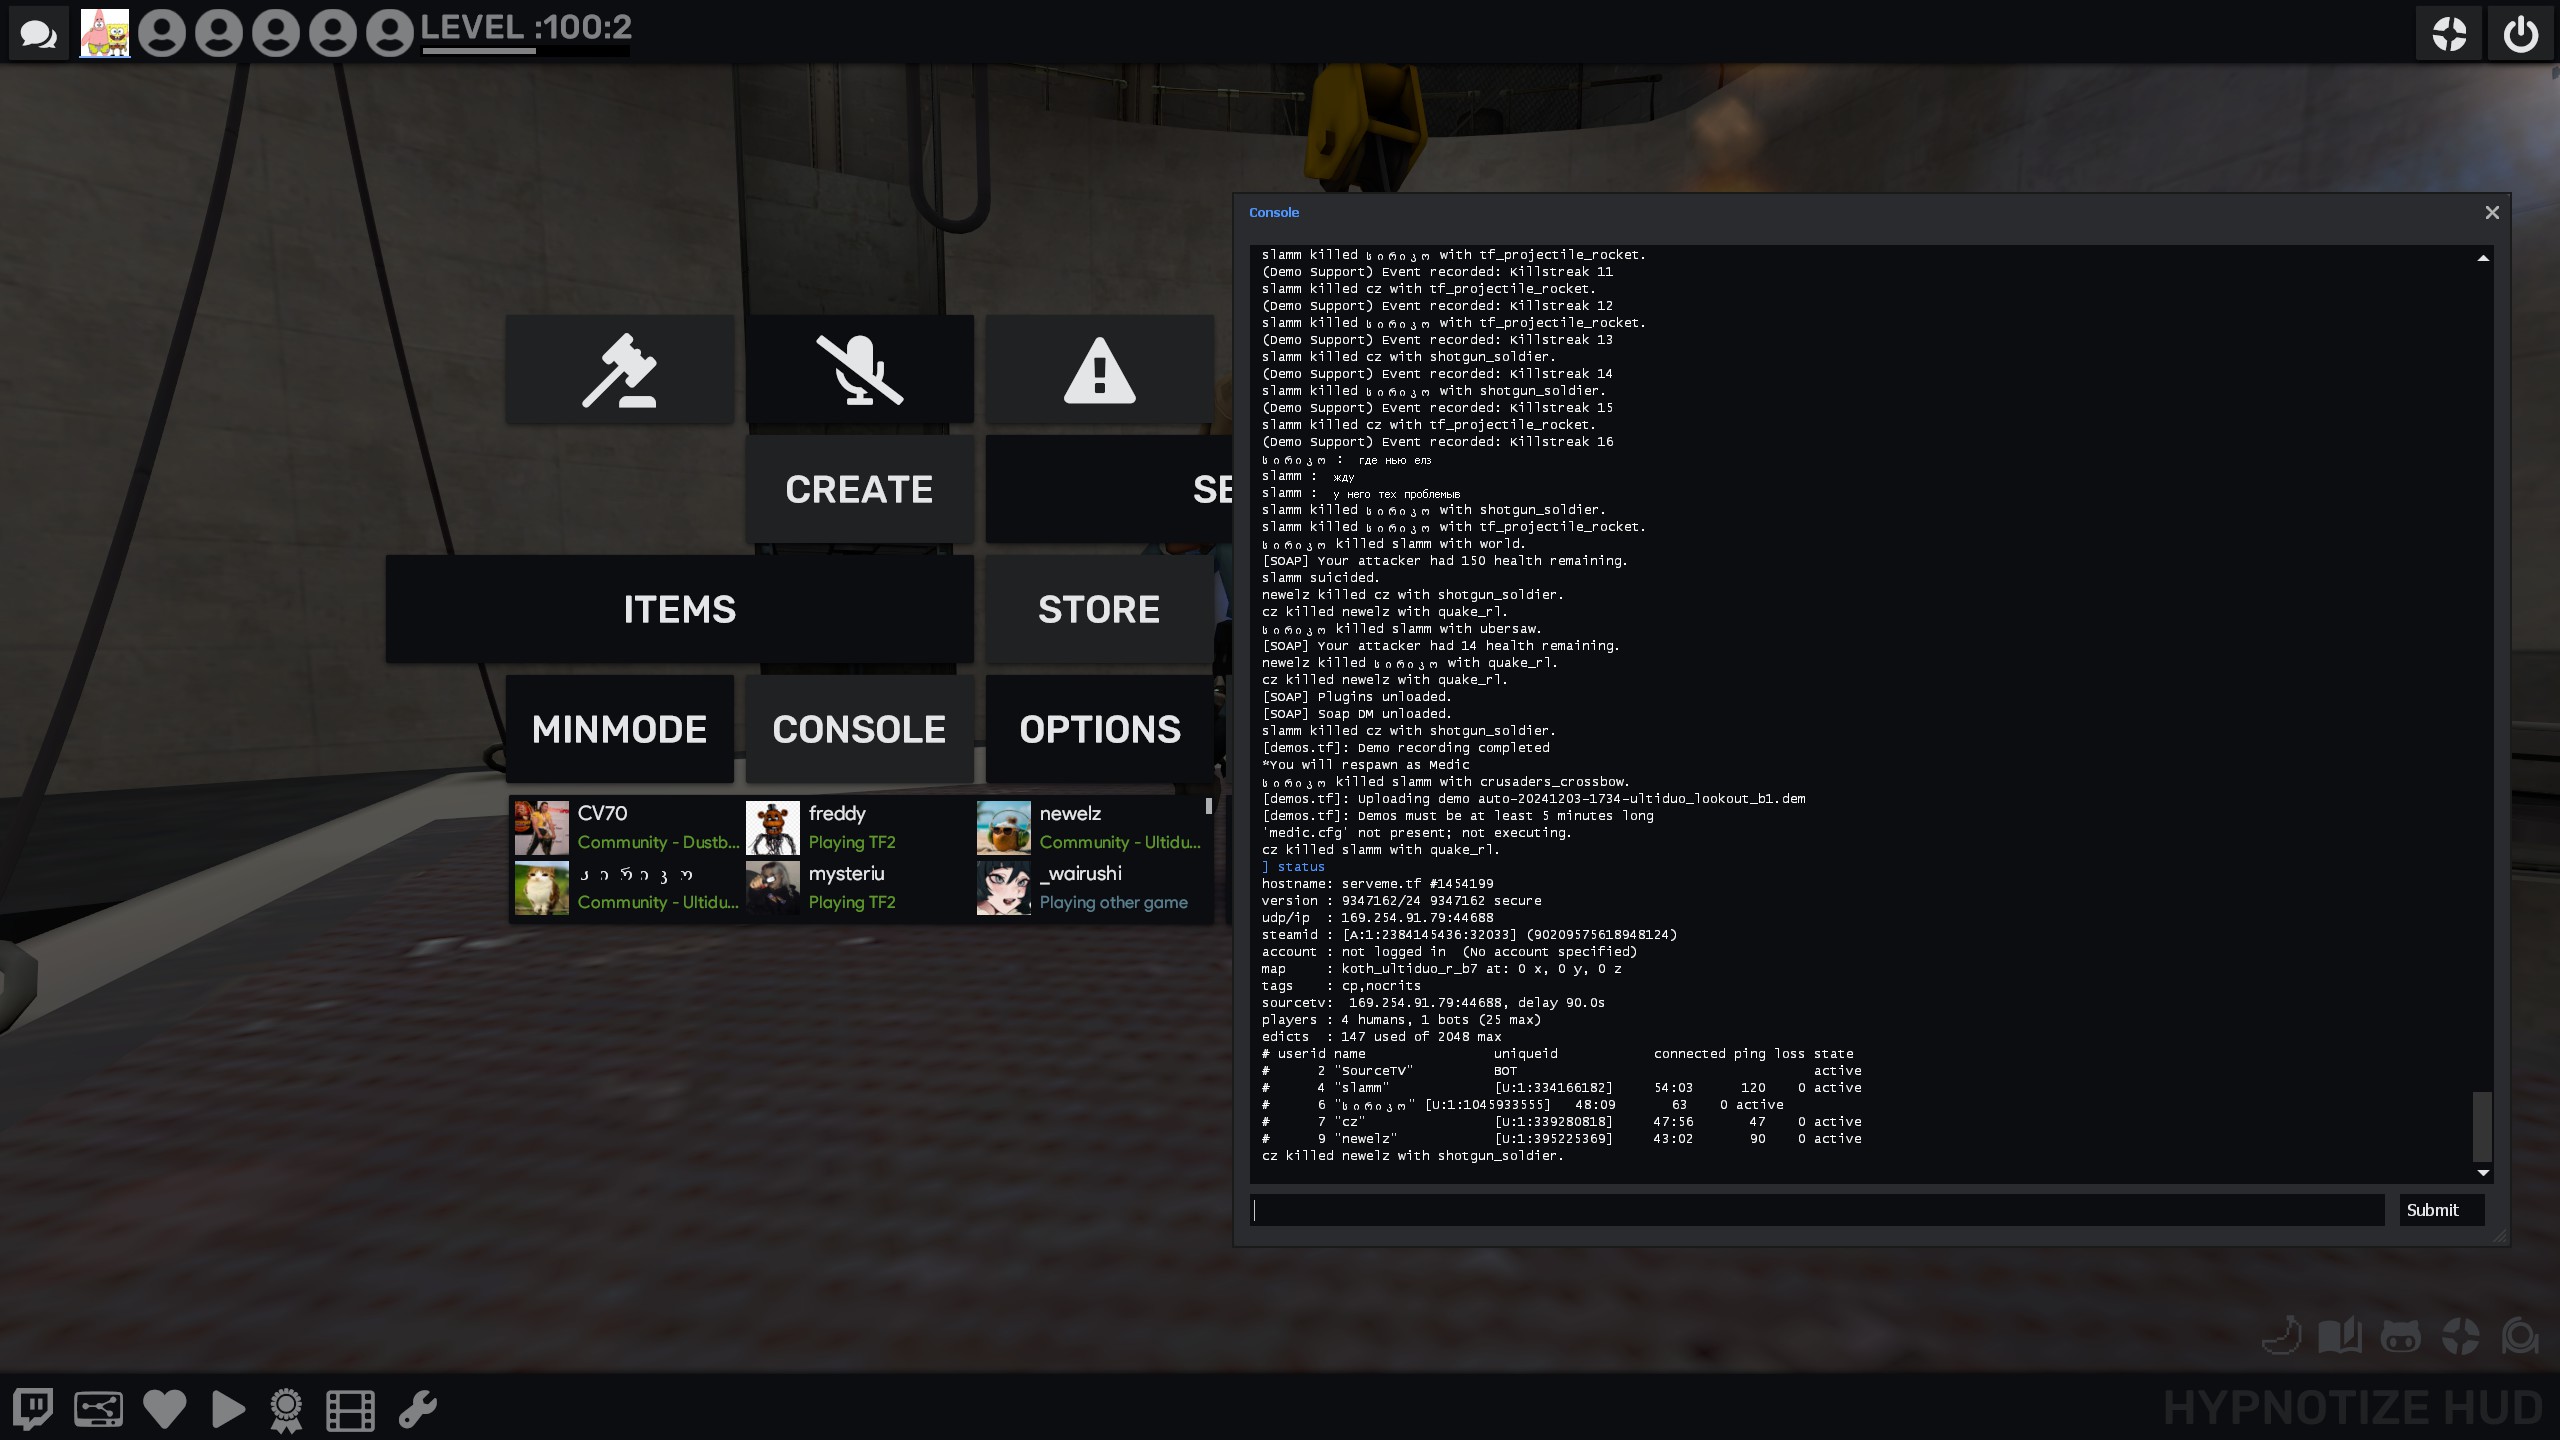
Task: Click the gavel vote-kick icon button
Action: coord(619,370)
